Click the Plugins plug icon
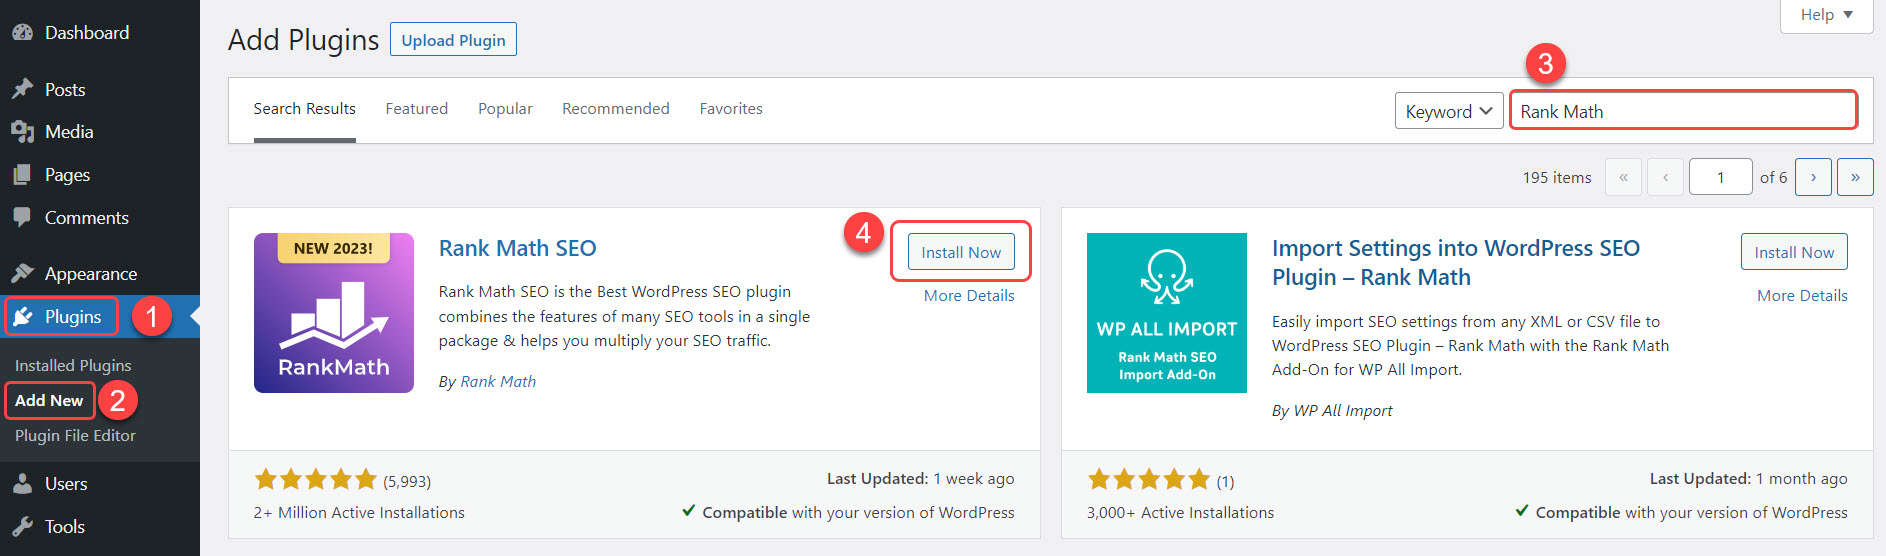Viewport: 1886px width, 556px height. [22, 317]
